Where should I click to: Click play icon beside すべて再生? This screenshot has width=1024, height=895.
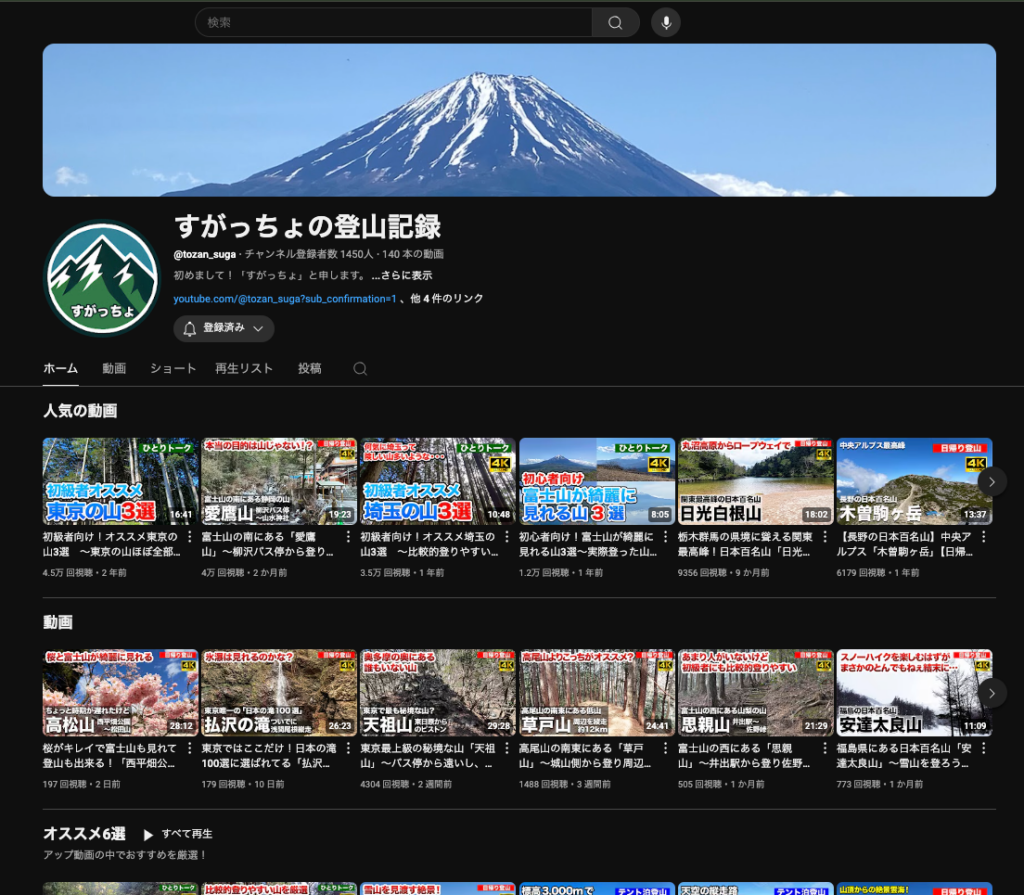[148, 834]
